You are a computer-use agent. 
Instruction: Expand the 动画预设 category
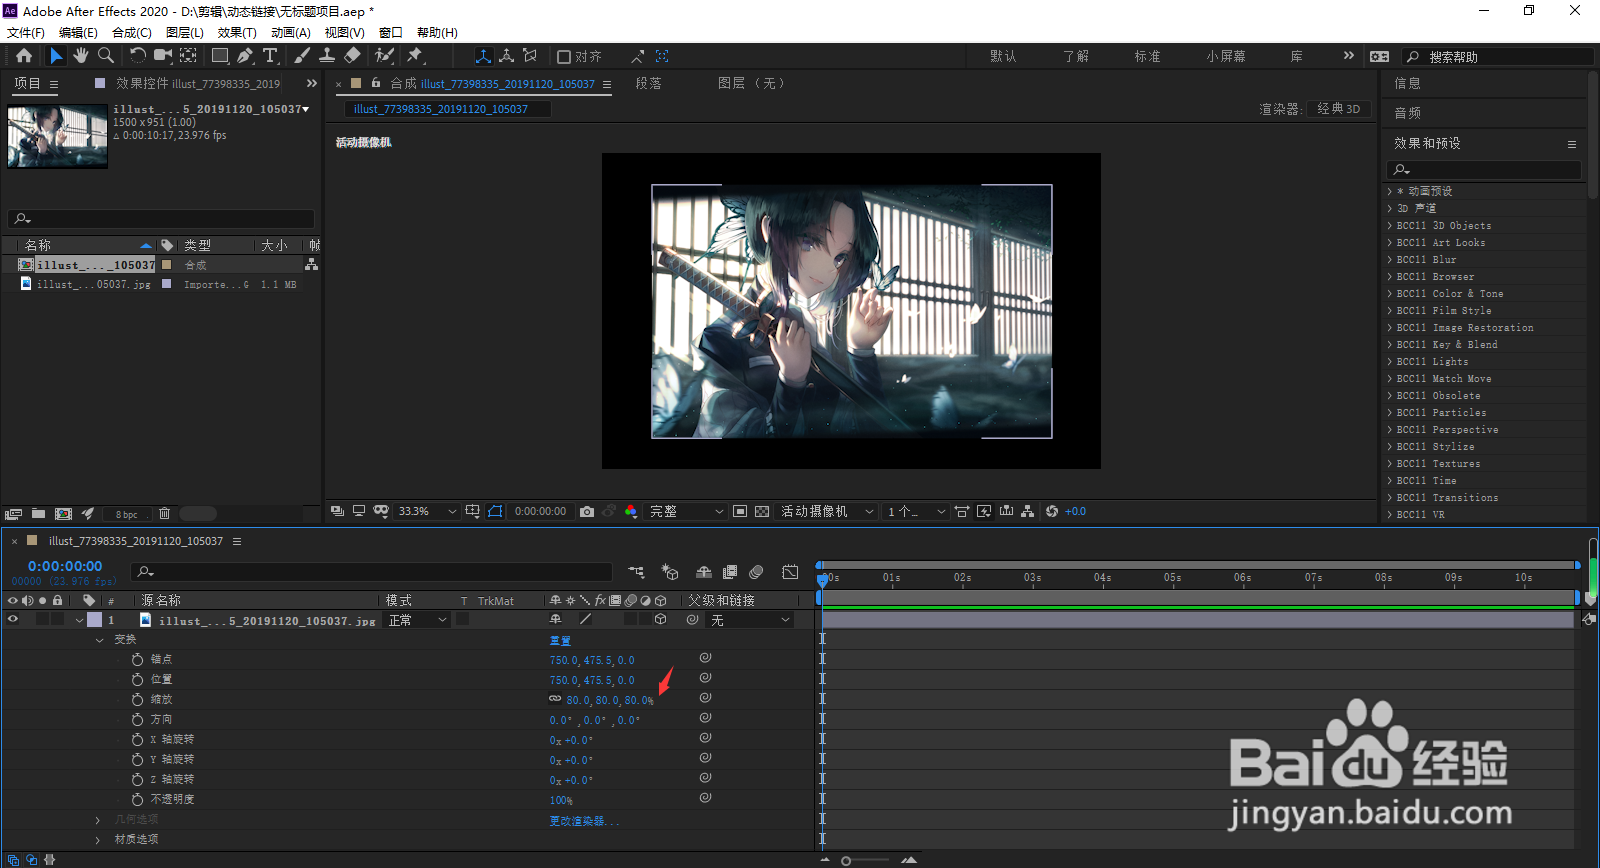1390,191
